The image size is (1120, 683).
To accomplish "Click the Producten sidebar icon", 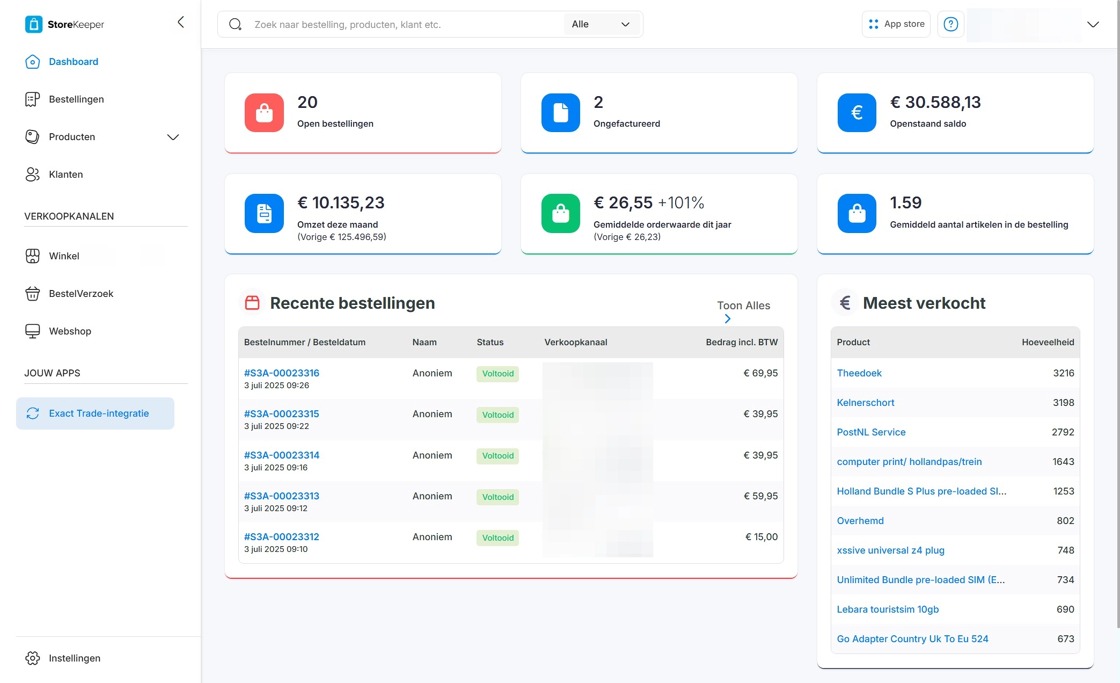I will point(32,136).
